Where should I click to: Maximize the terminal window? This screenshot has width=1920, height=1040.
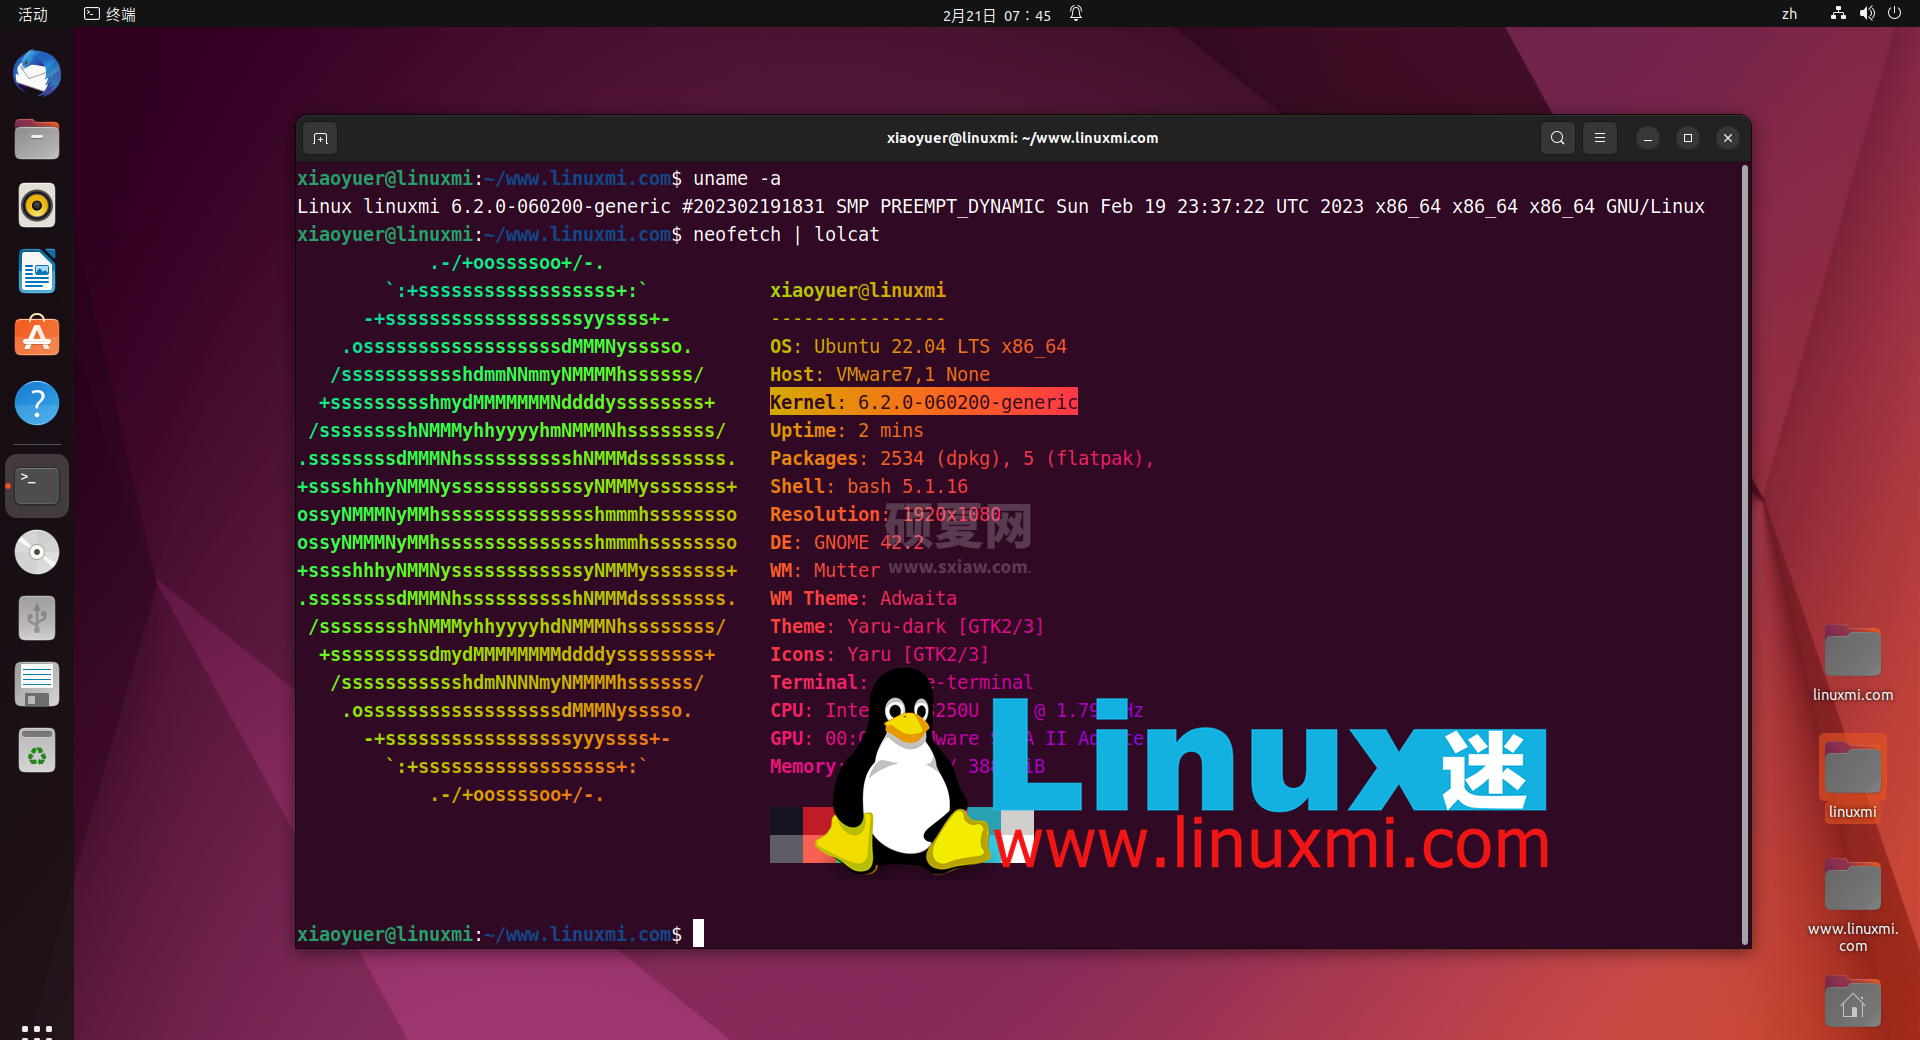tap(1688, 138)
